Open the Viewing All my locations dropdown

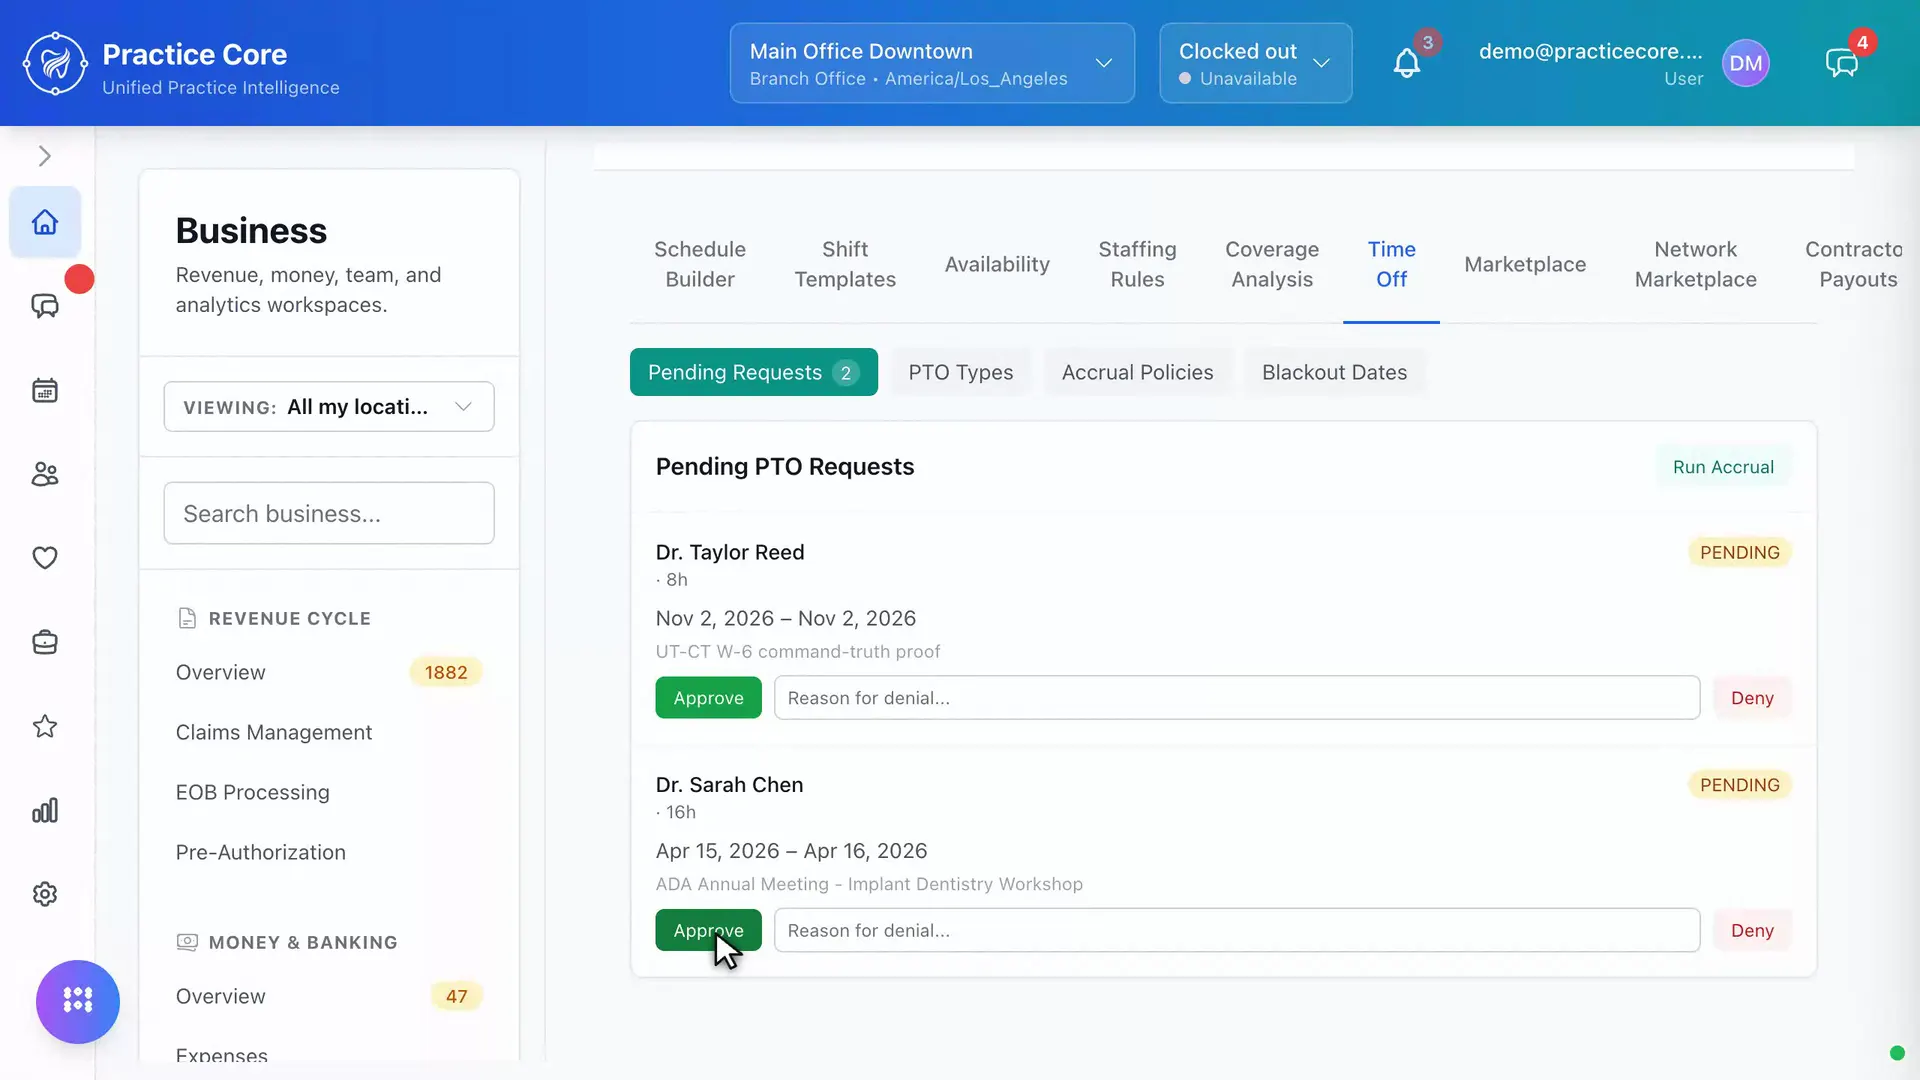tap(329, 406)
